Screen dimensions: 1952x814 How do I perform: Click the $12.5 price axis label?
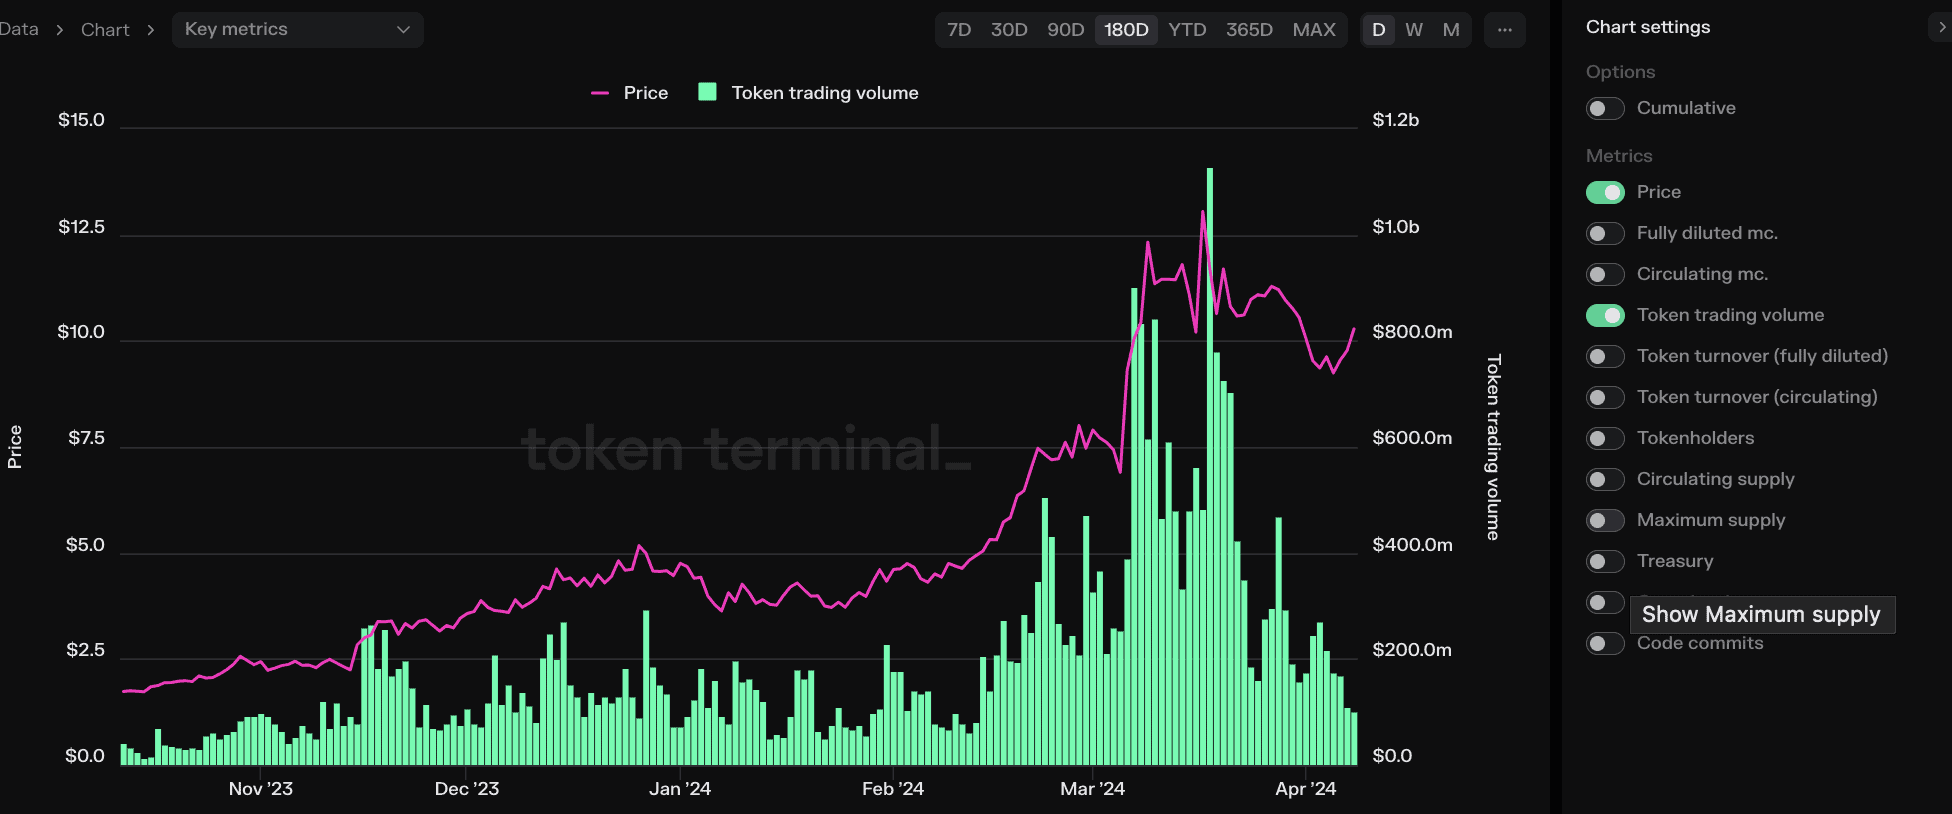tap(81, 227)
